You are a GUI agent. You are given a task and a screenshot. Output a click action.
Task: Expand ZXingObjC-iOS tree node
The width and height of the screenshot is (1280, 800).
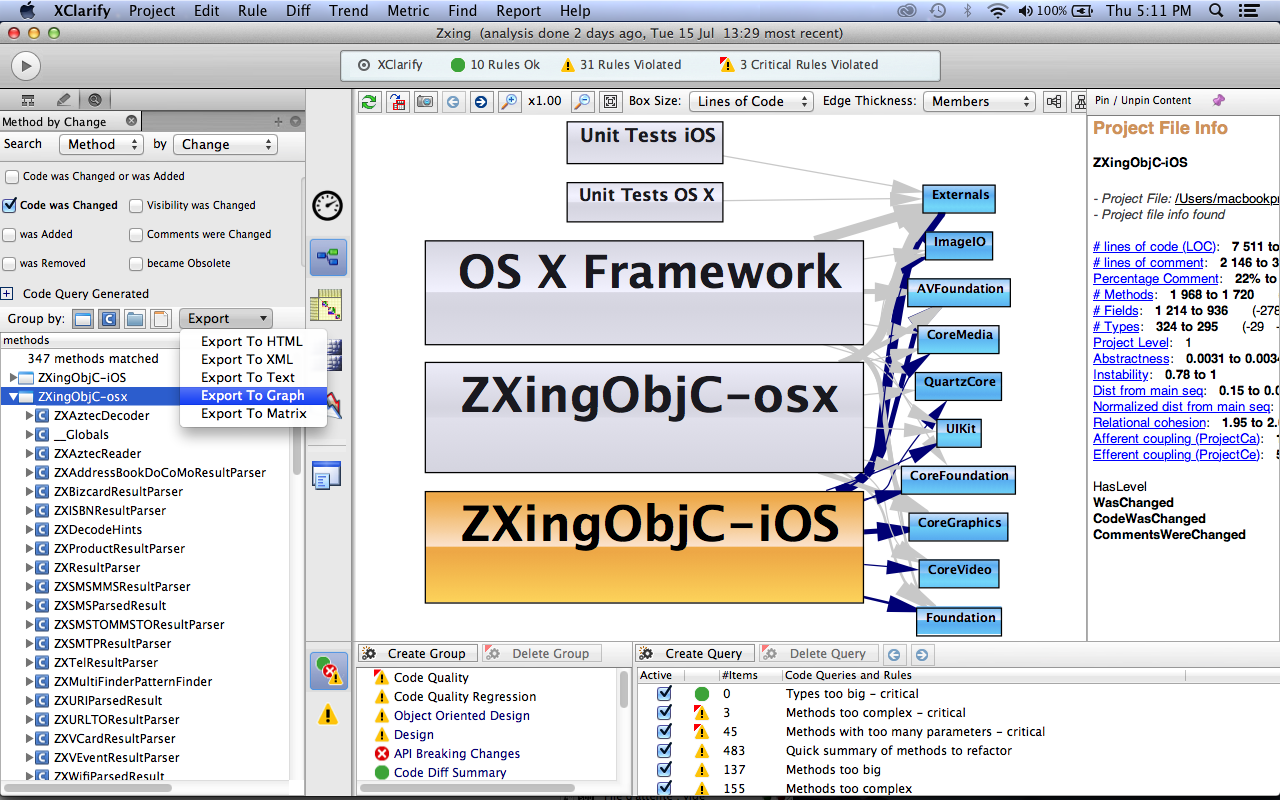pyautogui.click(x=14, y=378)
